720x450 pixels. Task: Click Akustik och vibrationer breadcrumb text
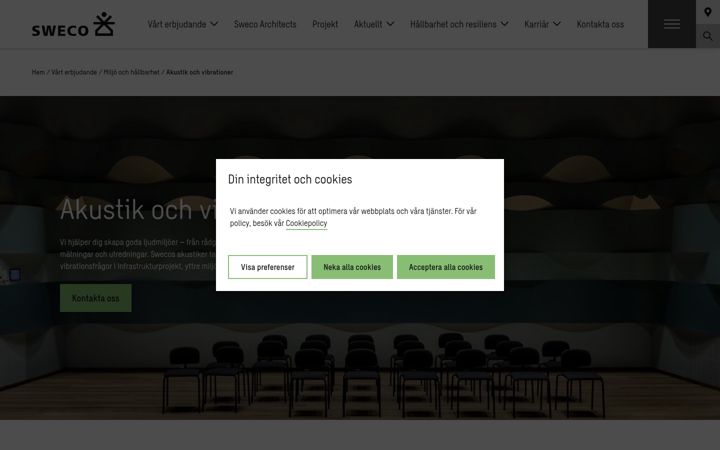200,72
